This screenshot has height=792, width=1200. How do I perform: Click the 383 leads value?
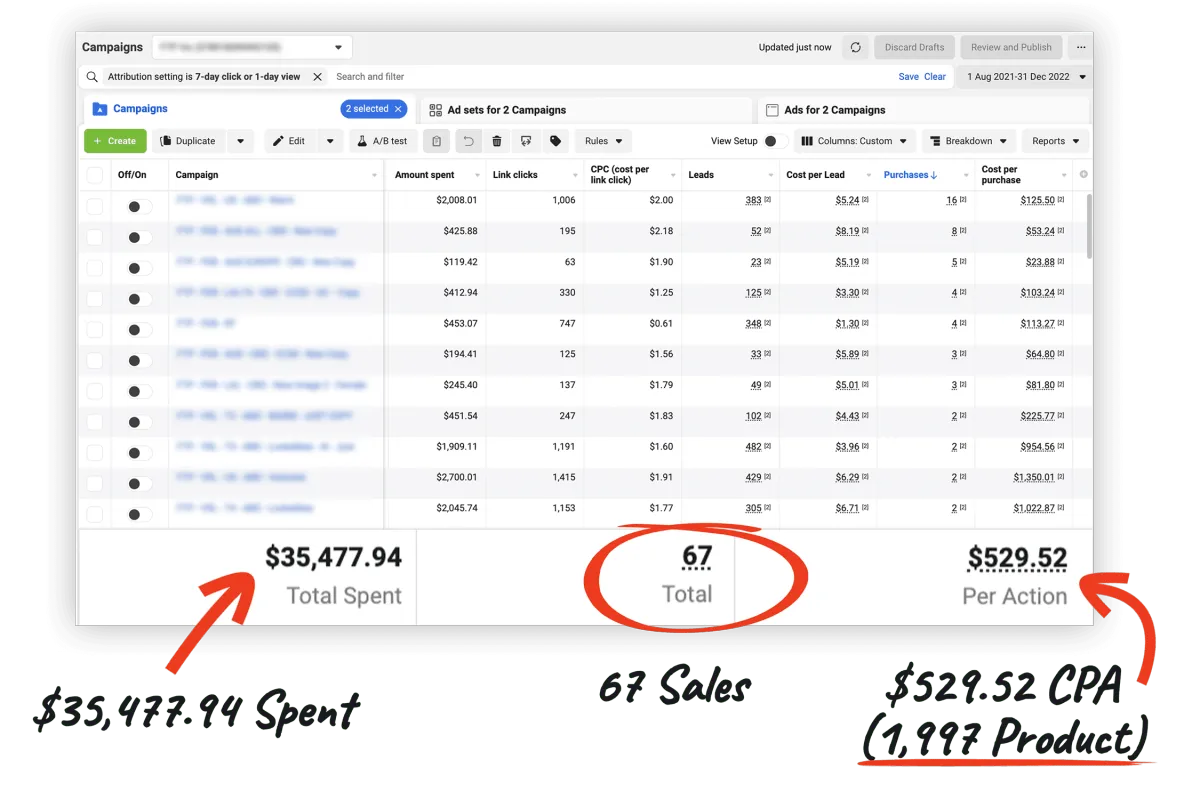tap(753, 200)
